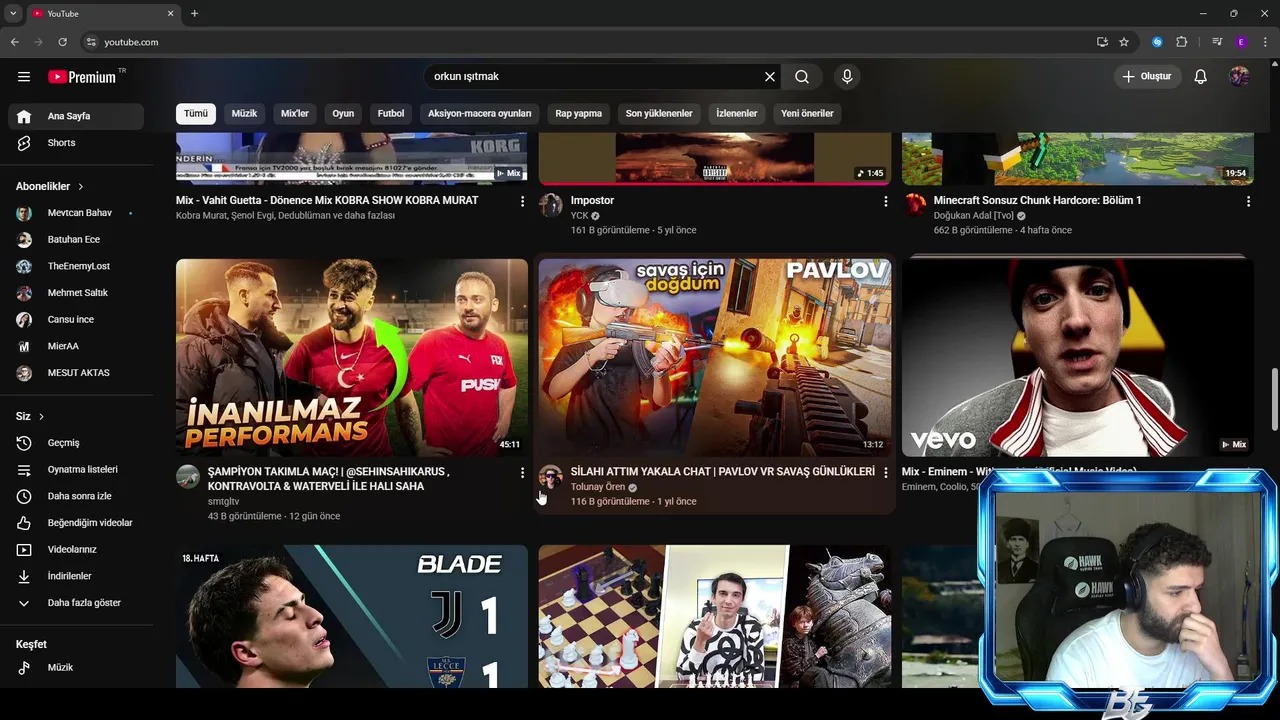Select the Oyun filter chip
Image resolution: width=1280 pixels, height=720 pixels.
(x=343, y=113)
